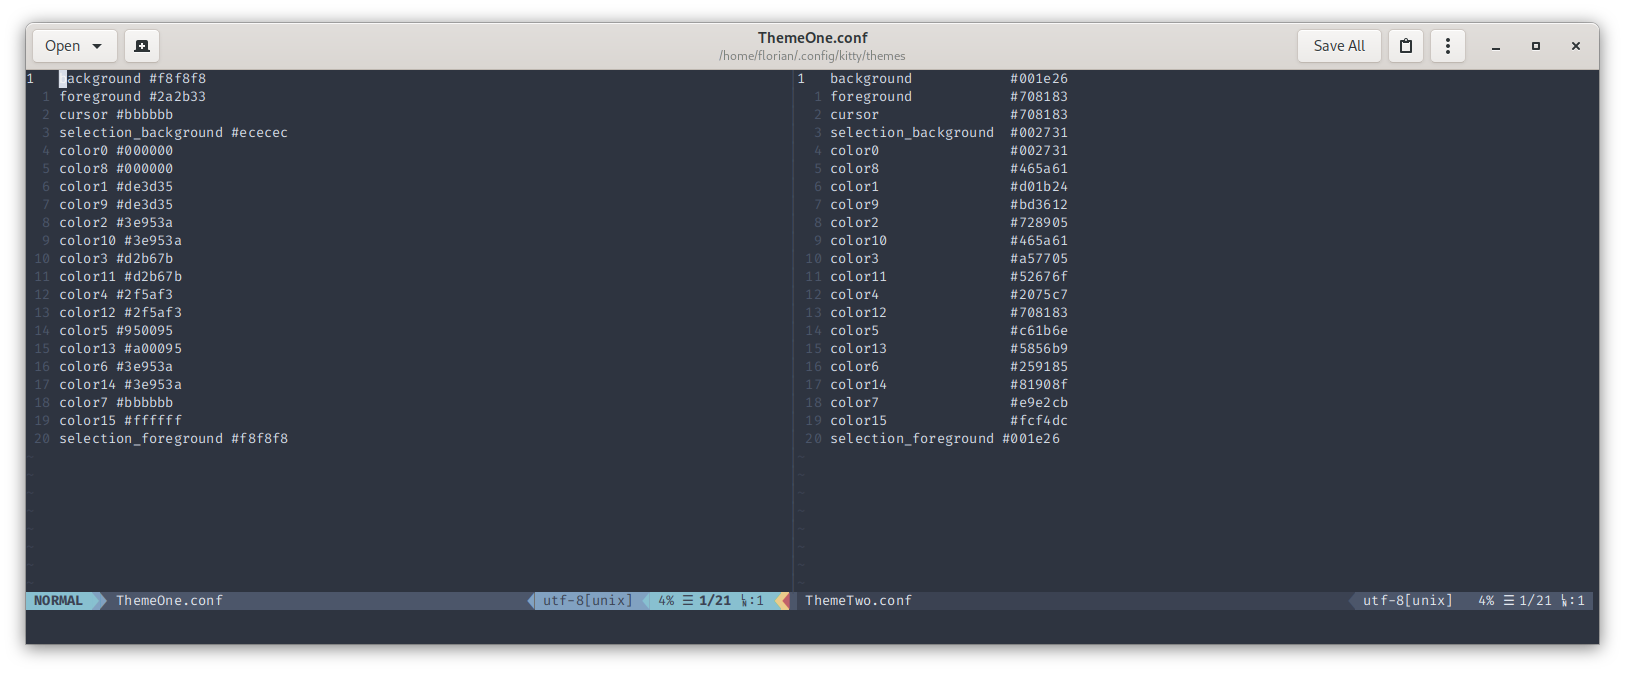Image resolution: width=1625 pixels, height=673 pixels.
Task: Click utf-8[unix] in left pane status line
Action: [x=588, y=601]
